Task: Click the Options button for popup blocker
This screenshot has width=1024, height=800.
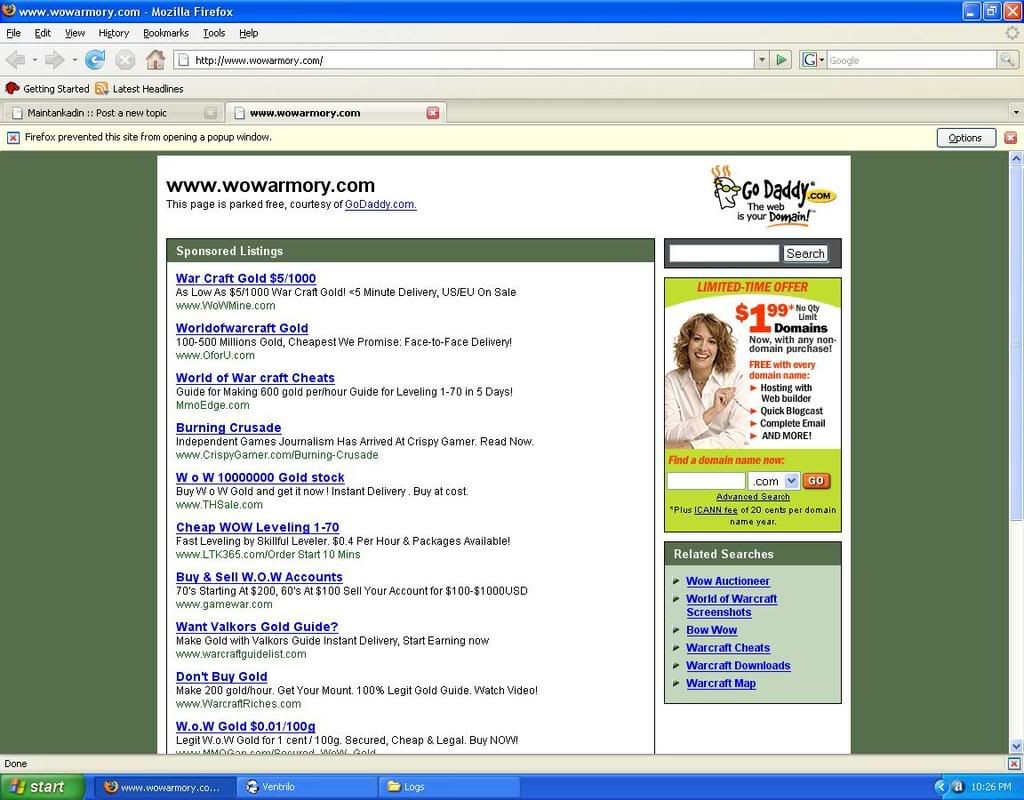Action: (x=966, y=137)
